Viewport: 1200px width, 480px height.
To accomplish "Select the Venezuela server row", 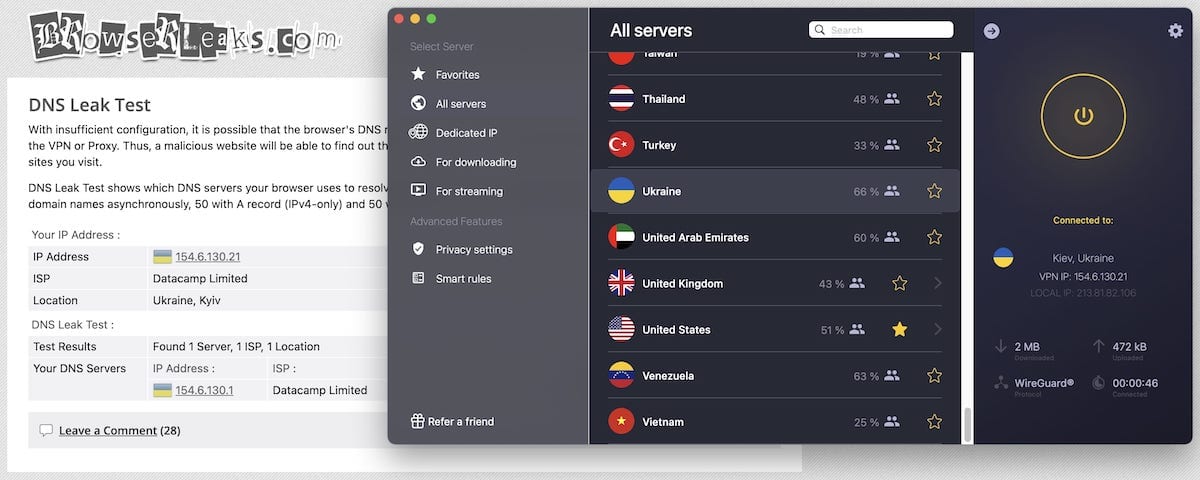I will pos(775,375).
